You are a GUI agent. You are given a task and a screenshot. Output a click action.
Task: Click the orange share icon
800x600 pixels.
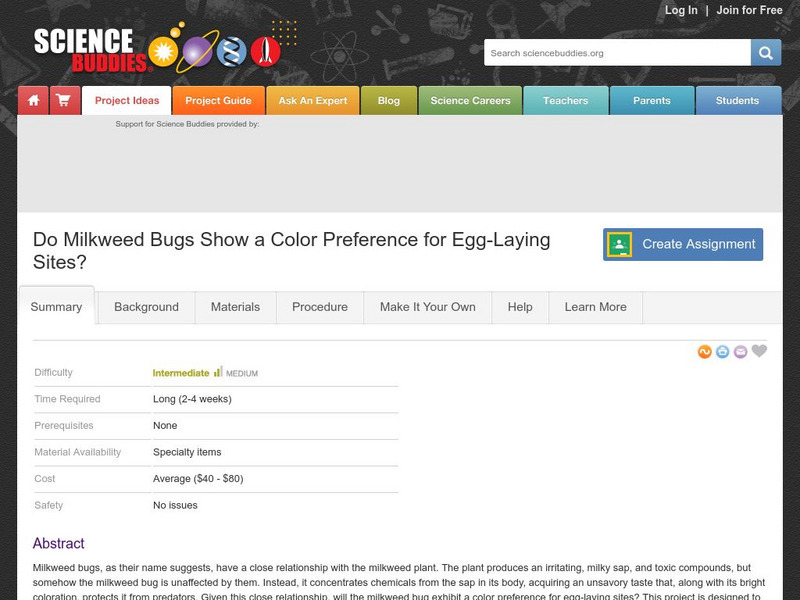pyautogui.click(x=703, y=351)
